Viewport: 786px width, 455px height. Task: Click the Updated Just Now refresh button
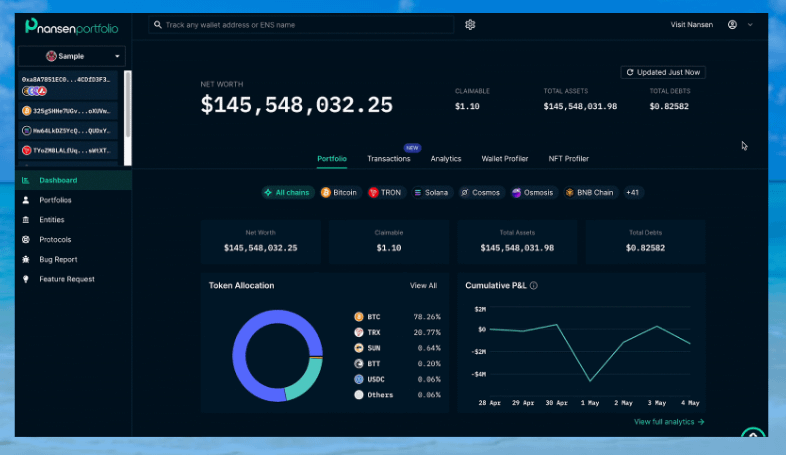coord(662,72)
